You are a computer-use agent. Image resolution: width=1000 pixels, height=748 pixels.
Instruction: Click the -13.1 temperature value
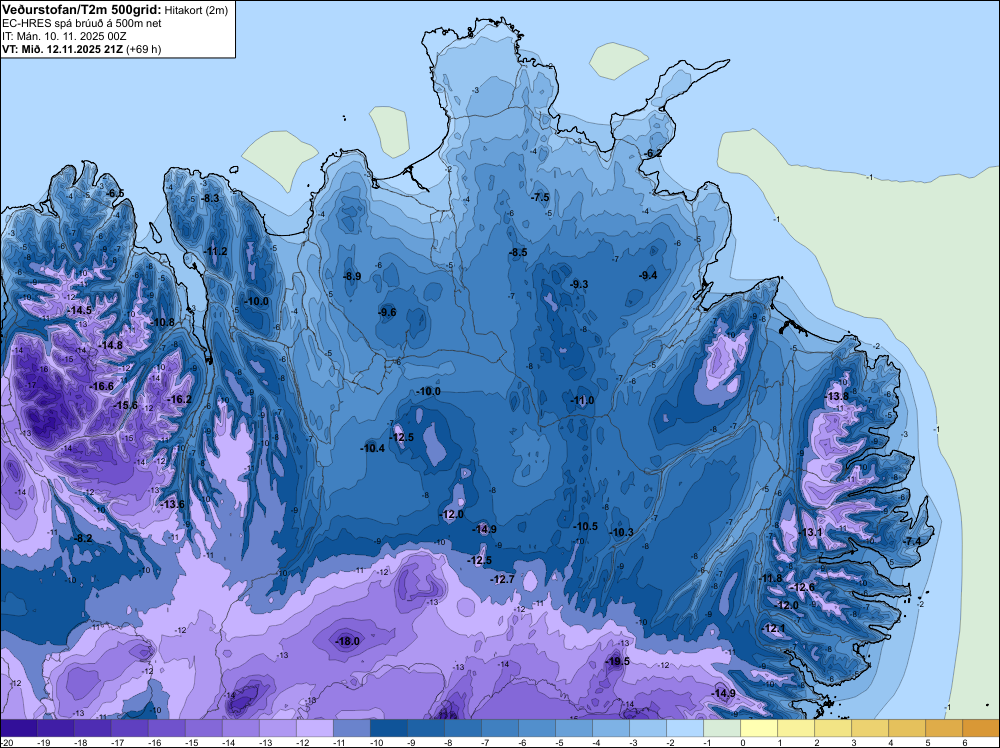pyautogui.click(x=810, y=532)
